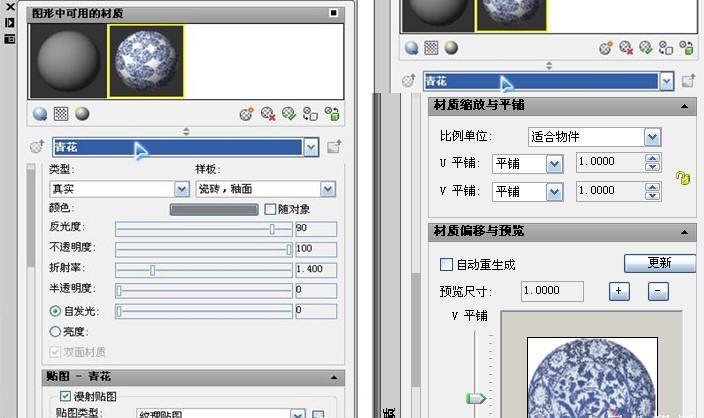Screen dimensions: 704x418
Task: Collapse the 贴图 - 青花 section header
Action: [331, 377]
